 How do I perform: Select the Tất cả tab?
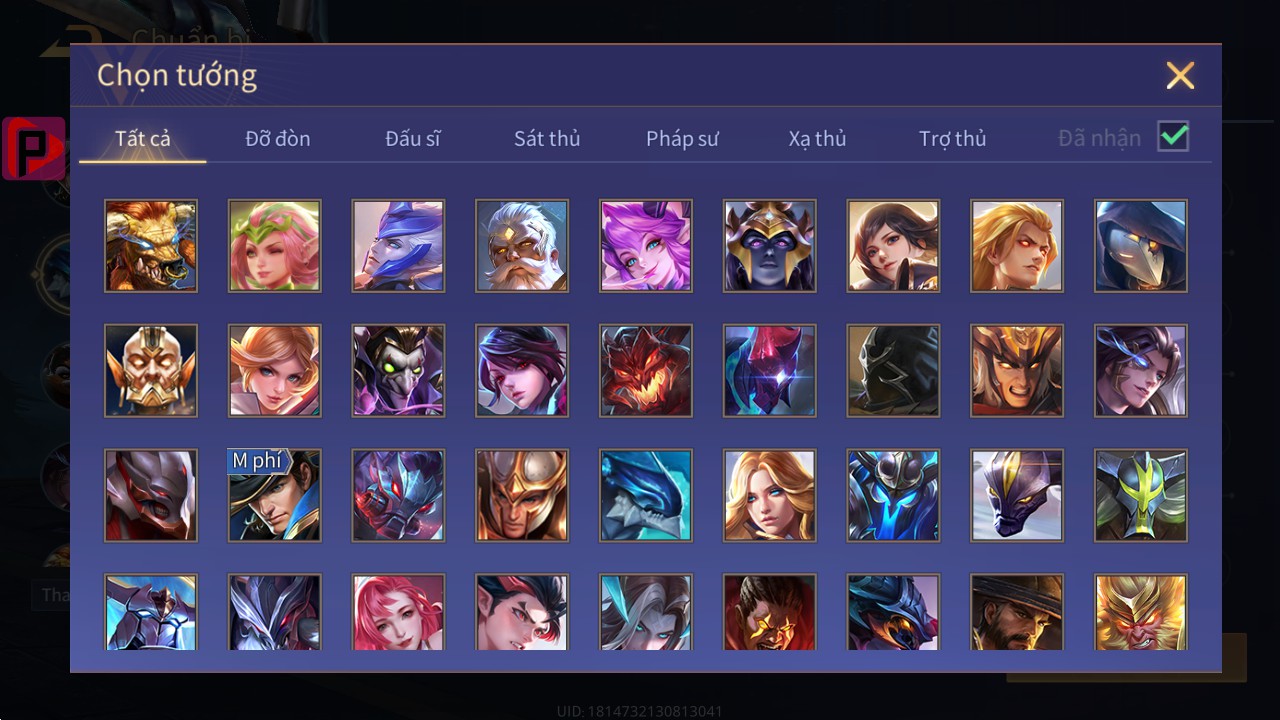(143, 139)
